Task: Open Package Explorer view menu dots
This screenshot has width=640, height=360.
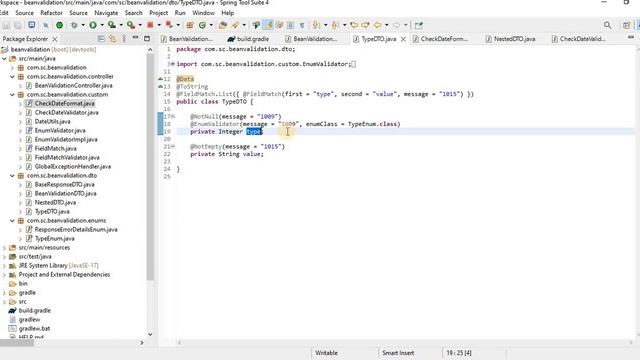Action: tap(124, 39)
